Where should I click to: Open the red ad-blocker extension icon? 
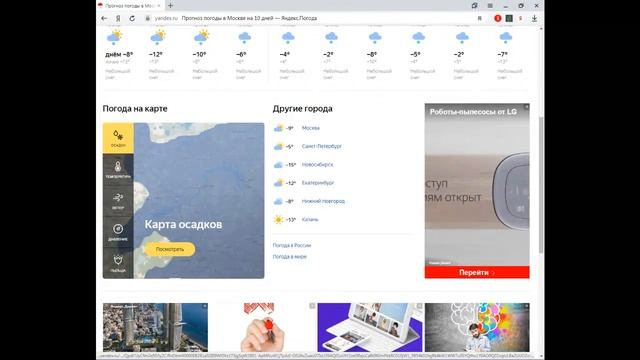point(498,18)
